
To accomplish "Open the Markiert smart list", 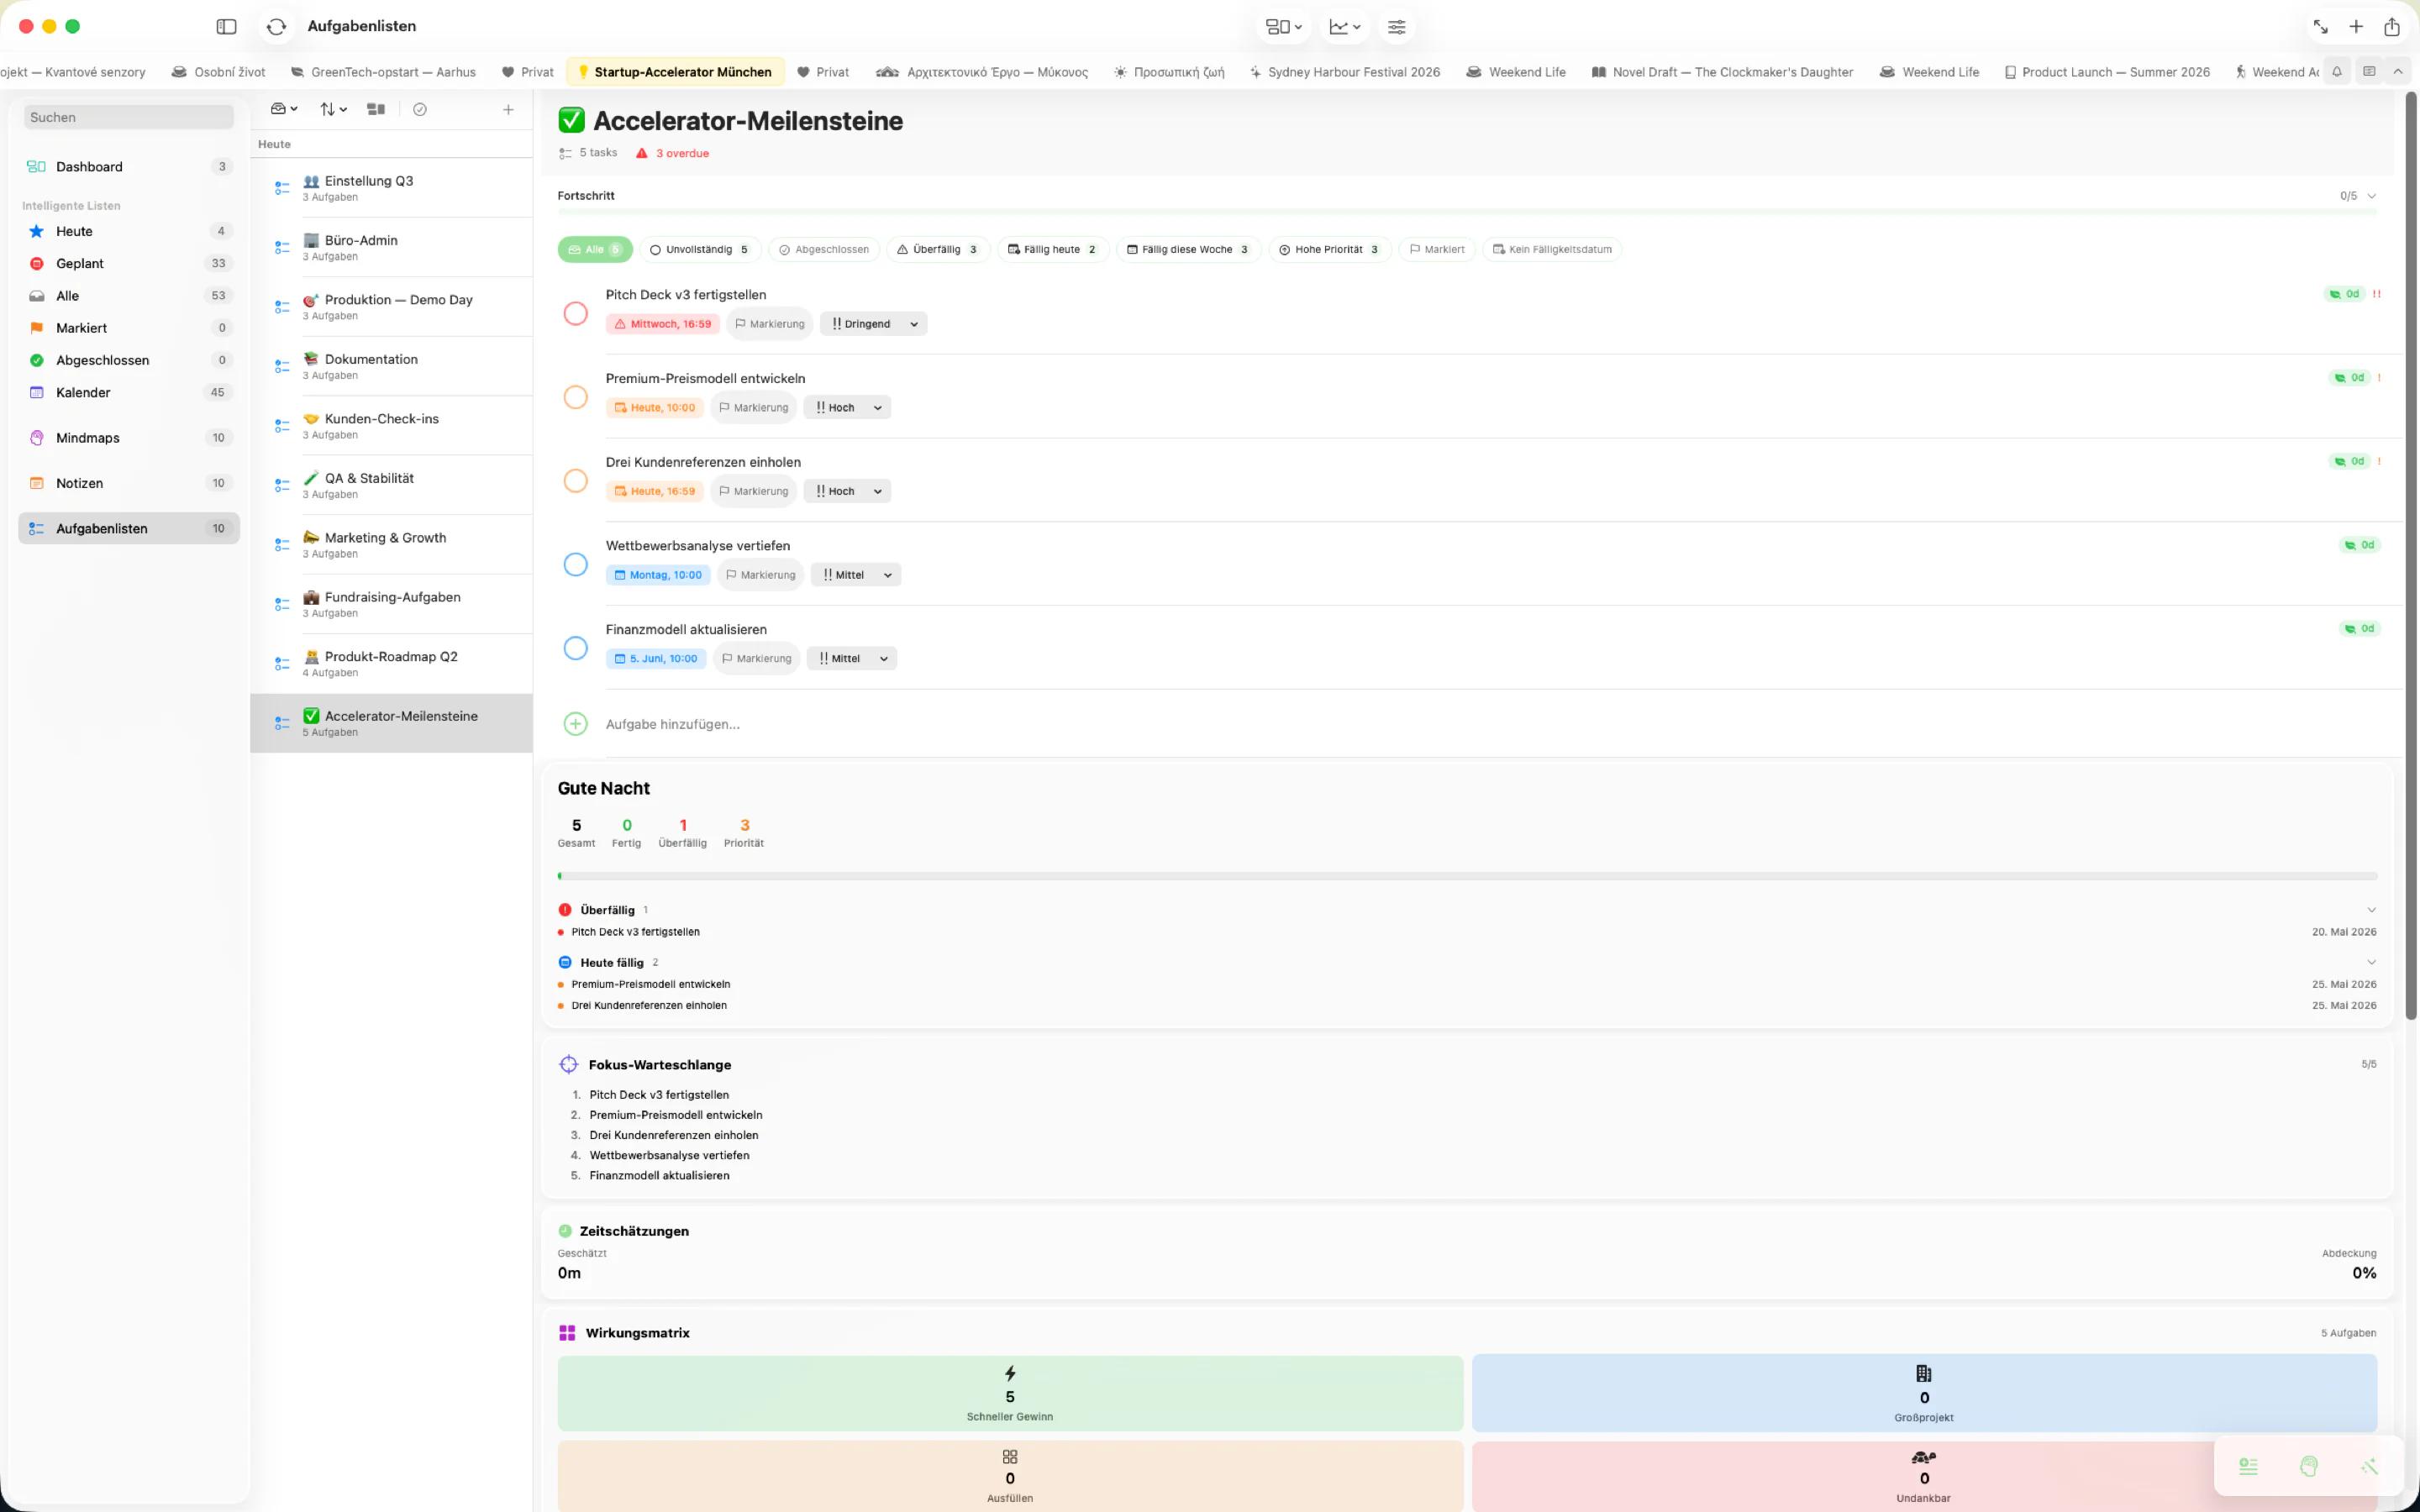I will pos(129,328).
